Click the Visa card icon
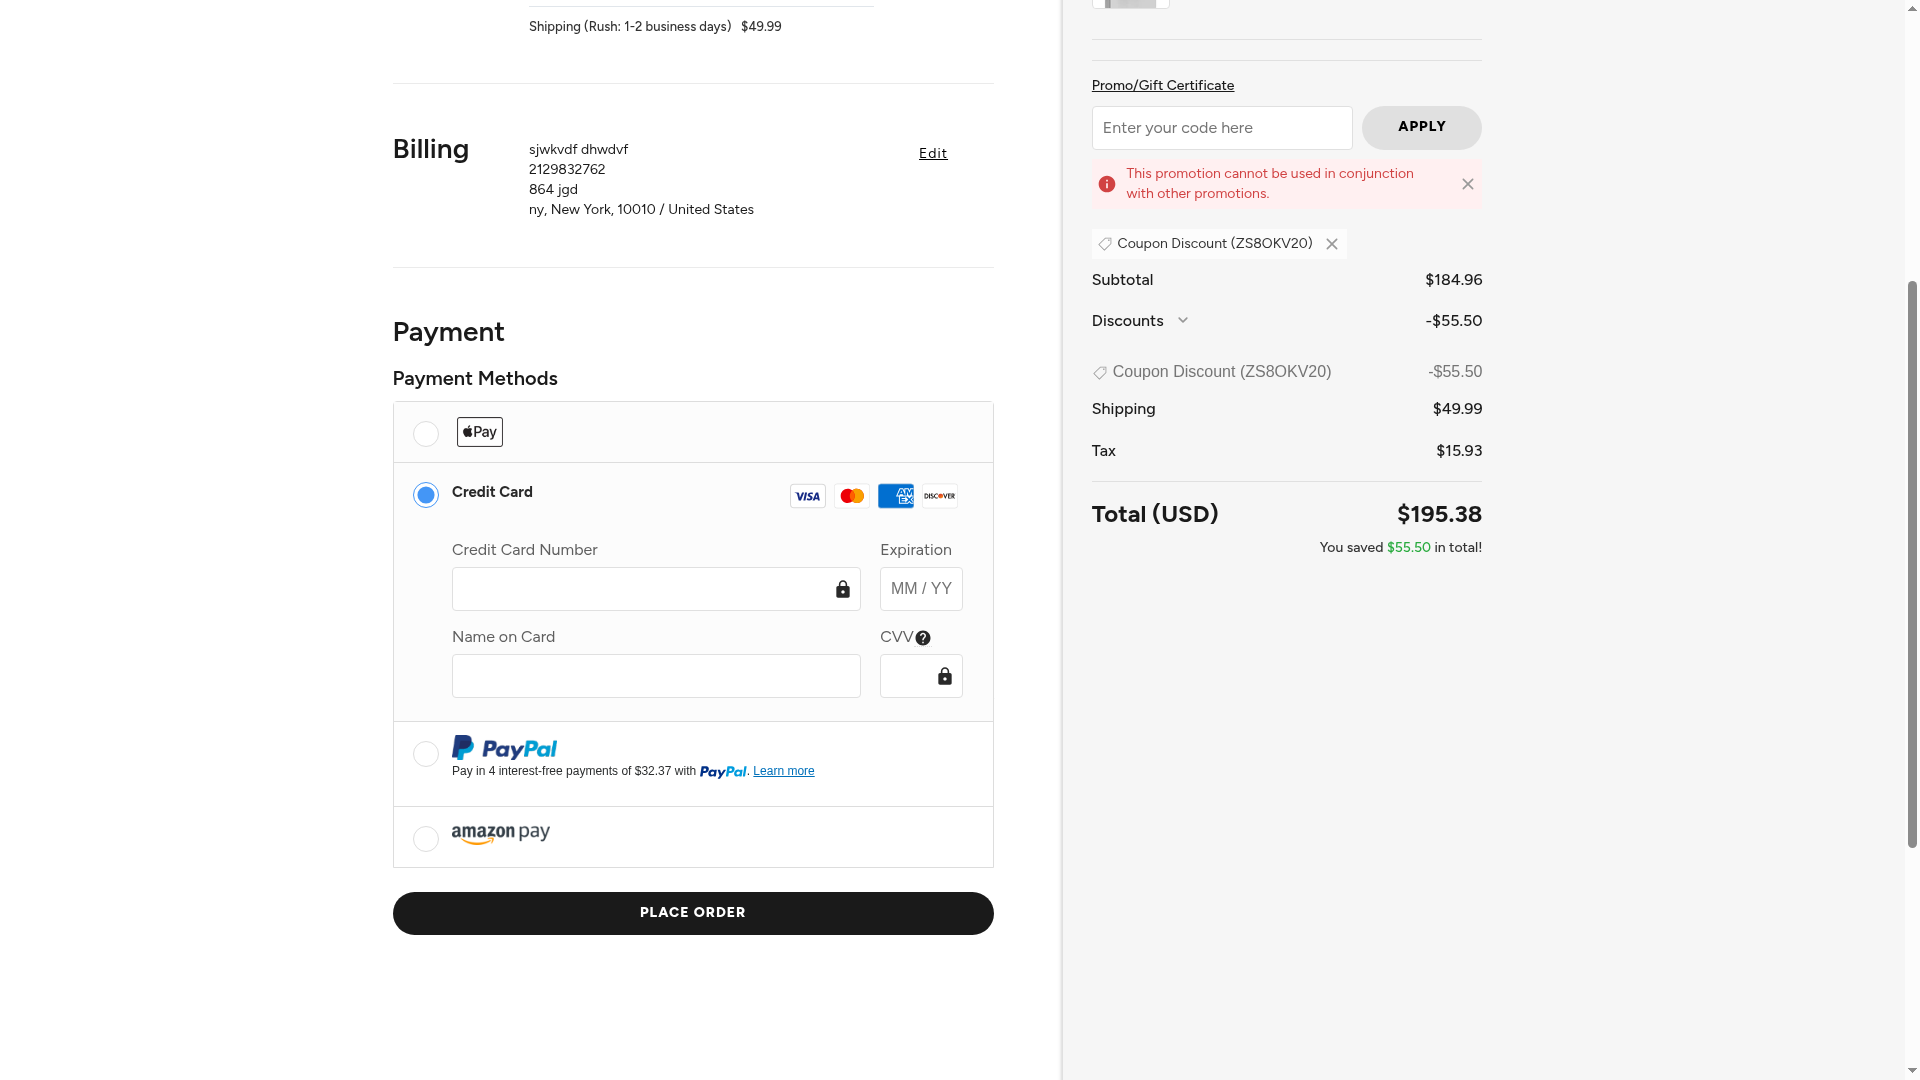Screen dimensions: 1920x1080 [807, 496]
